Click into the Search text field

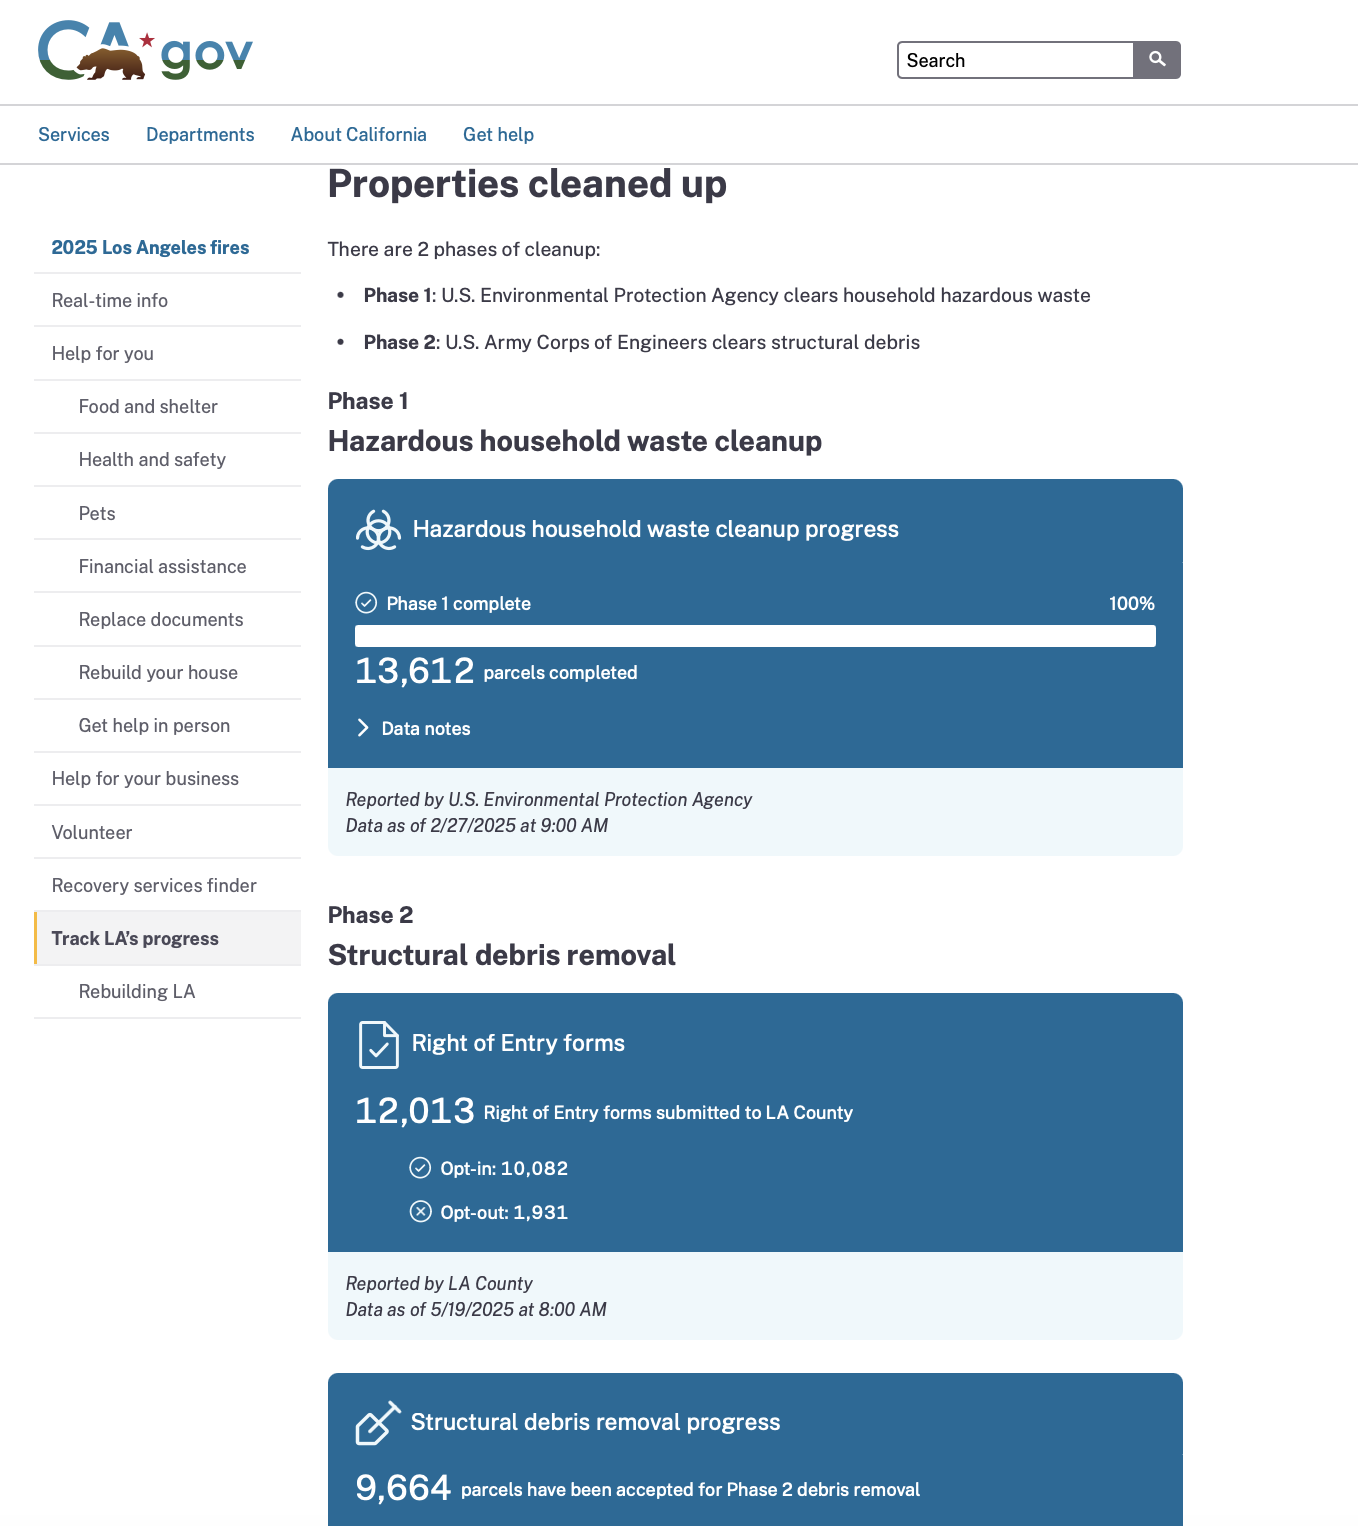click(x=1015, y=60)
